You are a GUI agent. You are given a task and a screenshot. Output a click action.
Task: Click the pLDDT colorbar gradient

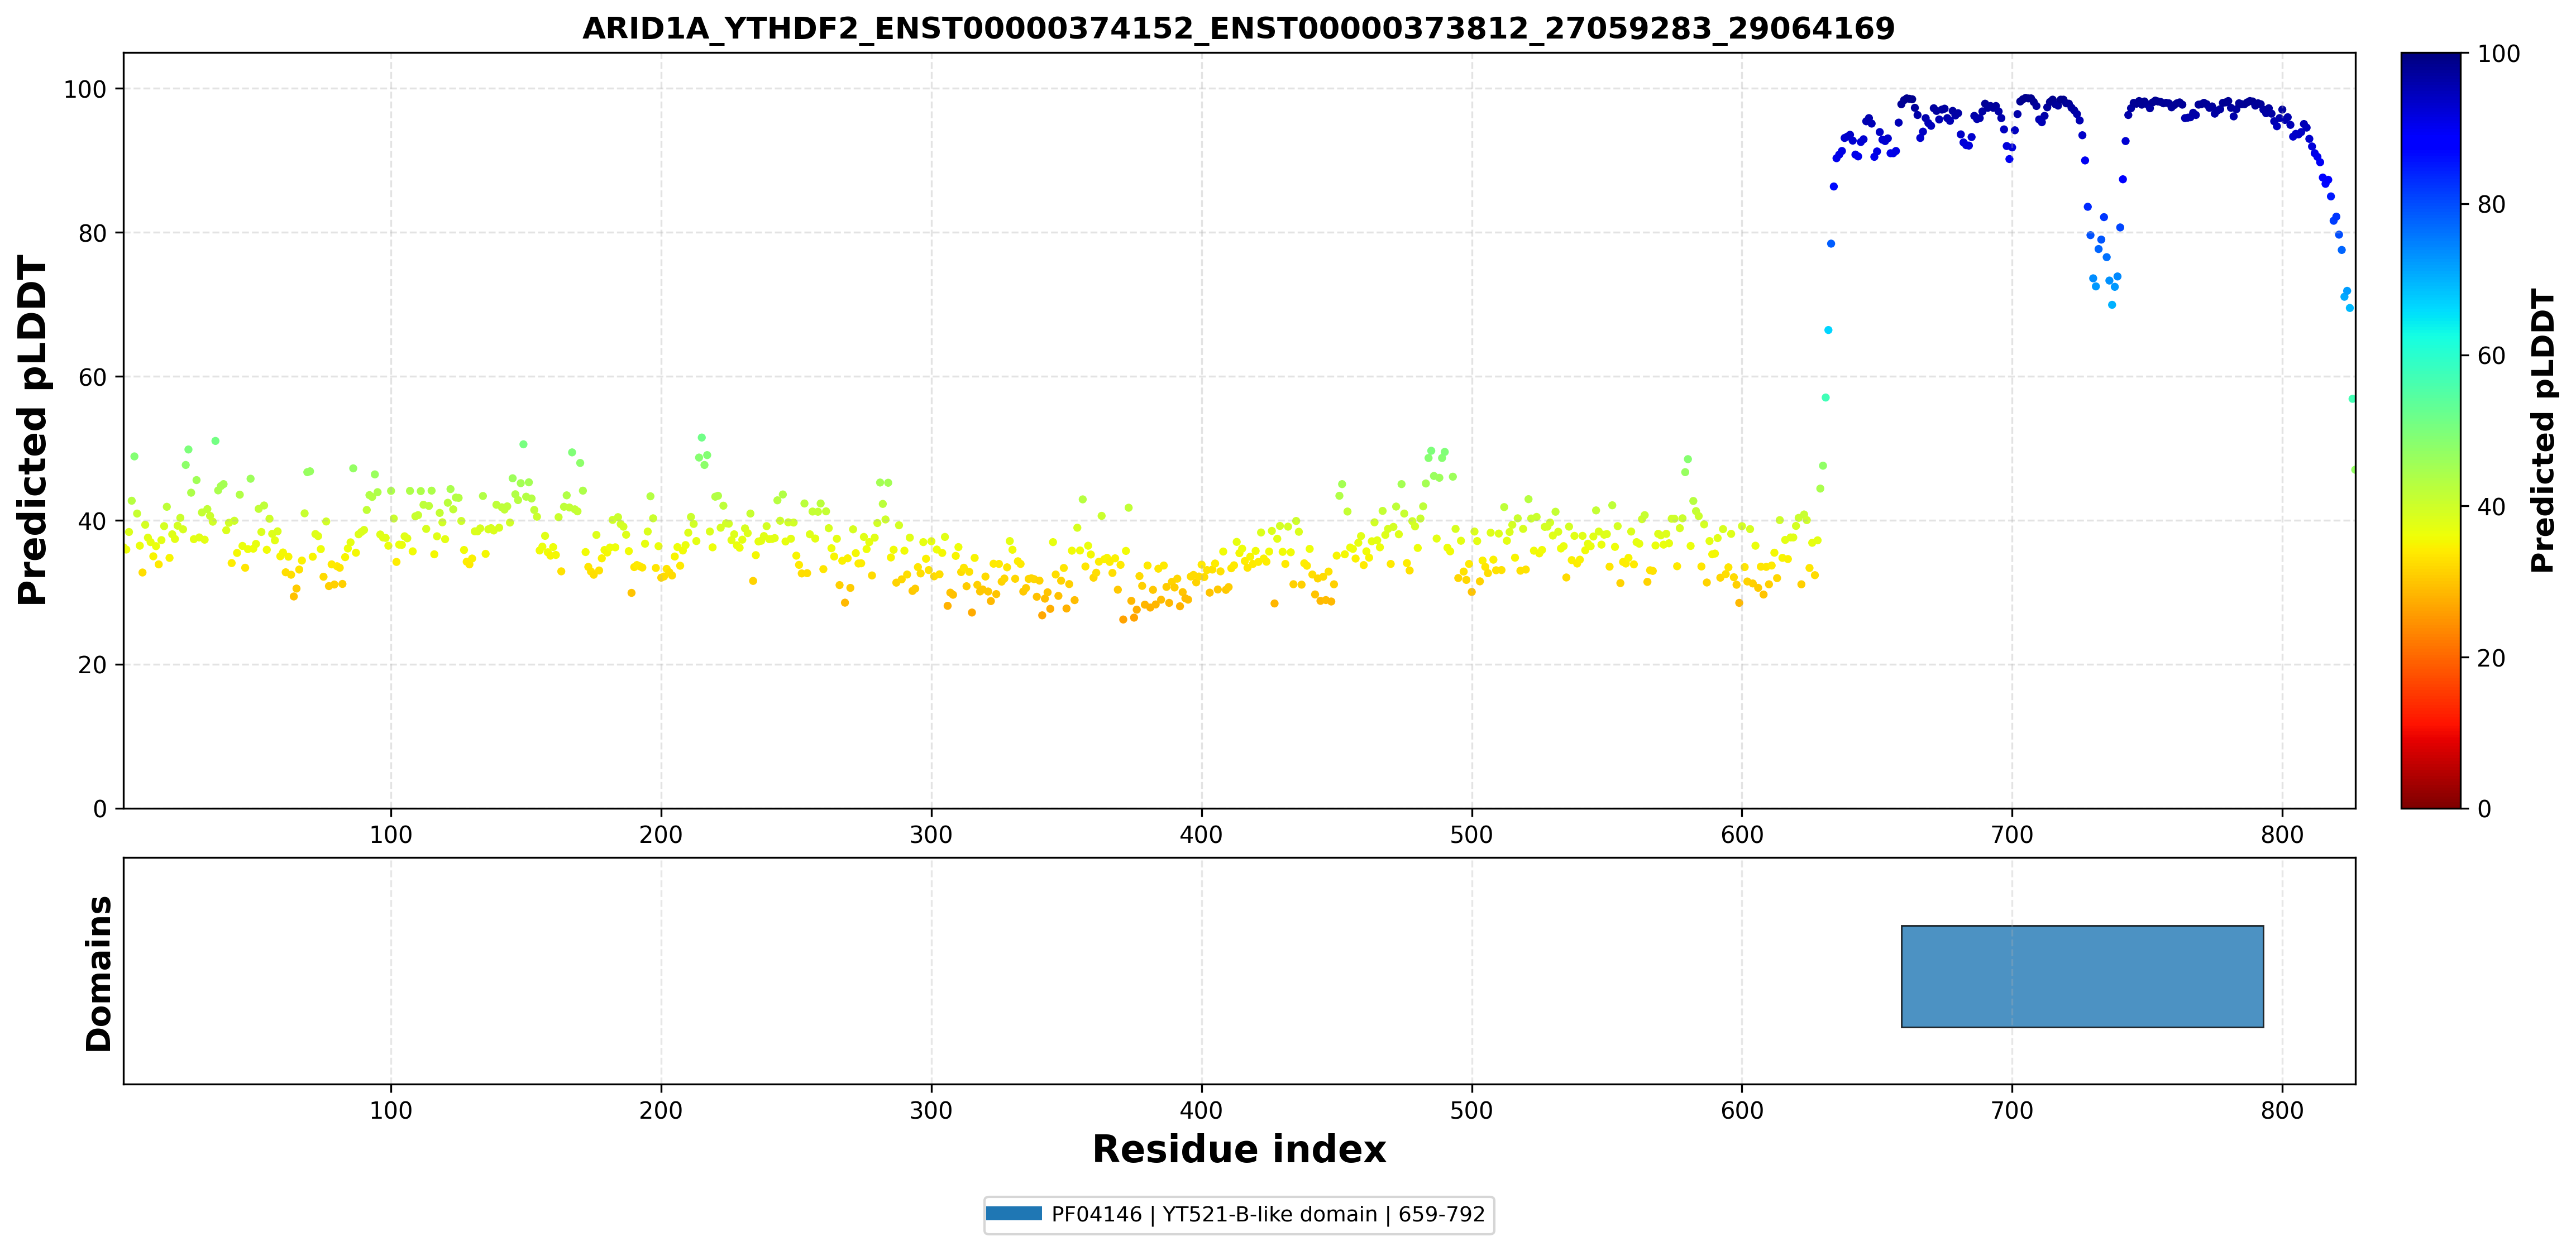[x=2430, y=430]
